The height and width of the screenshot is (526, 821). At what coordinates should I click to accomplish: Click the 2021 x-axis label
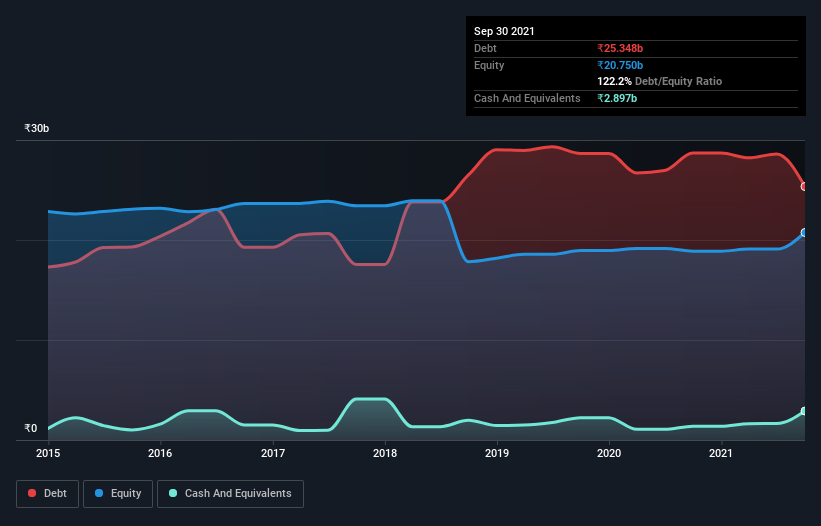[x=721, y=453]
